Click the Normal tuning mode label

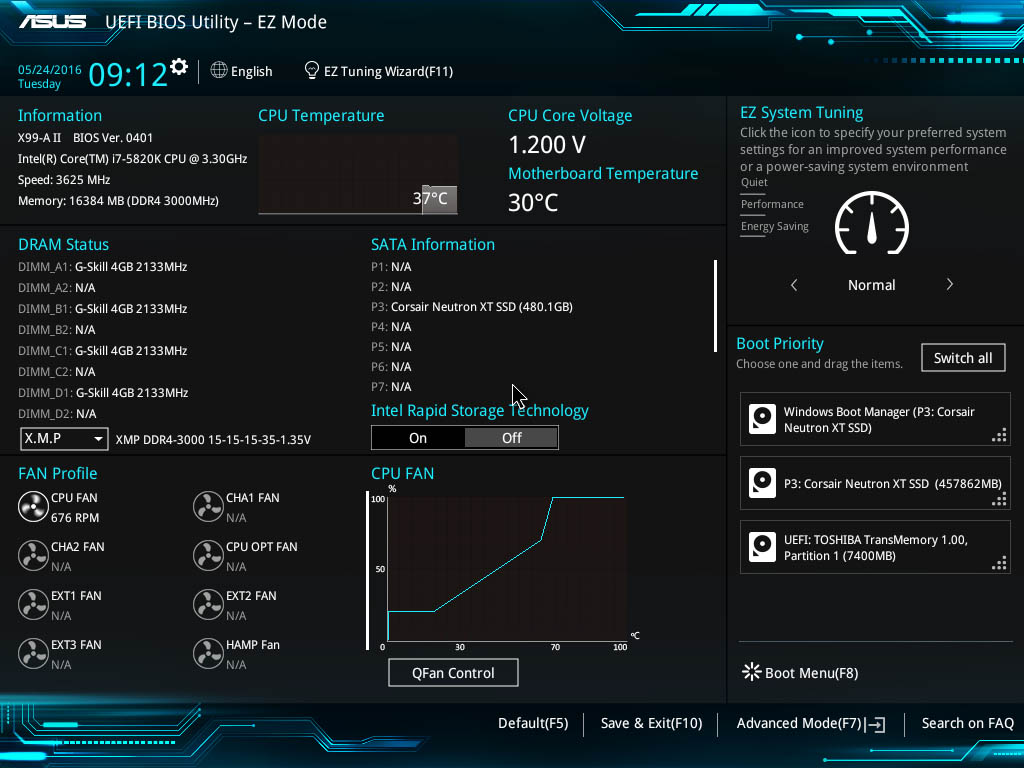(x=871, y=285)
